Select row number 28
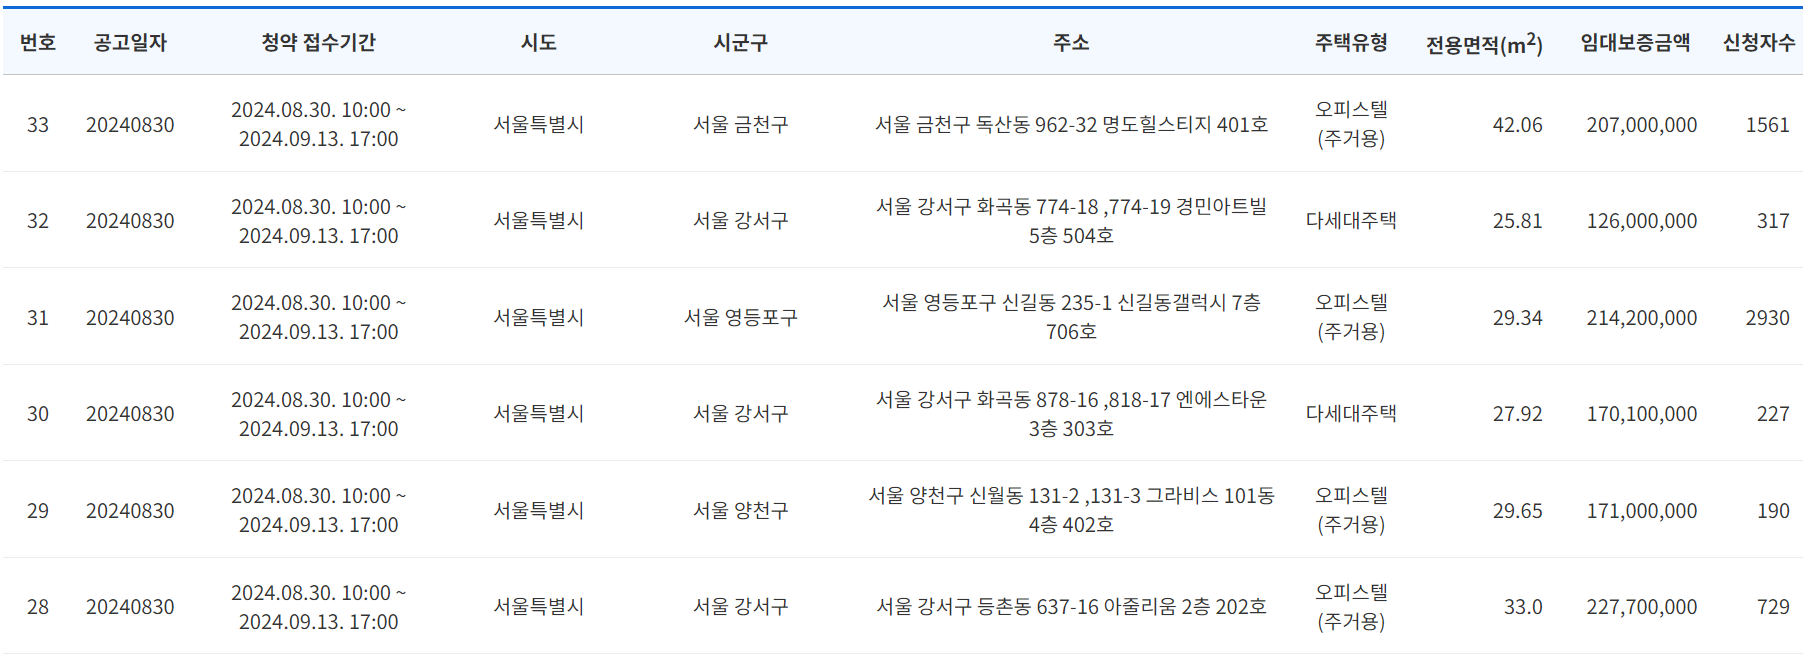 tap(38, 607)
